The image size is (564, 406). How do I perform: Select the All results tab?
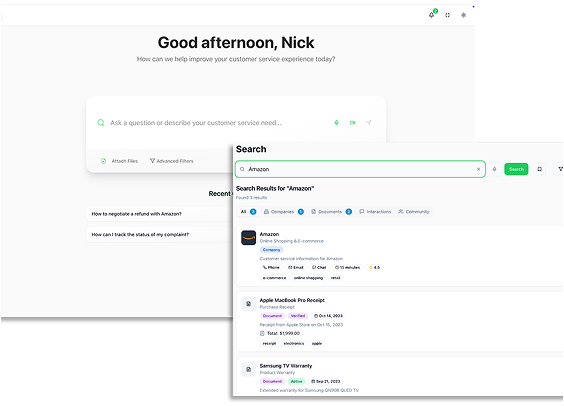coord(248,211)
